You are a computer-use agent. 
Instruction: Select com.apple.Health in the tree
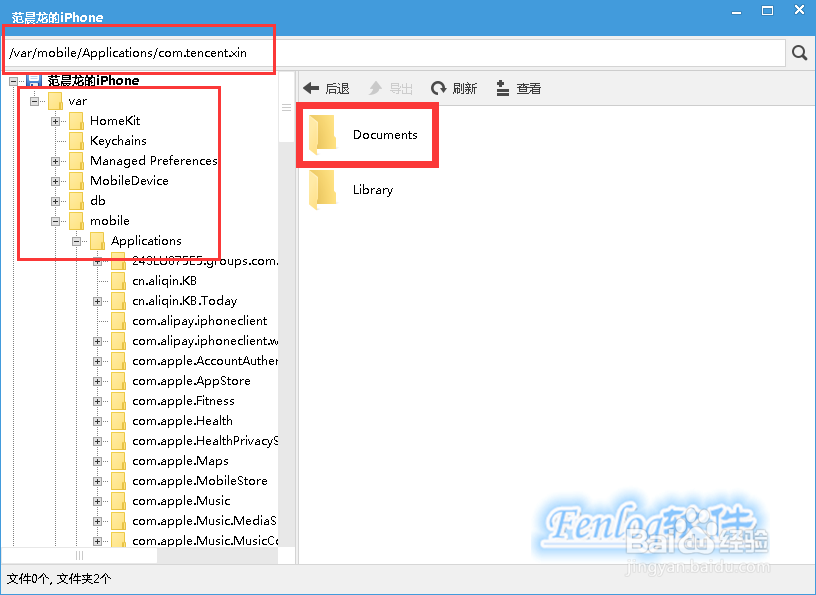(x=182, y=421)
